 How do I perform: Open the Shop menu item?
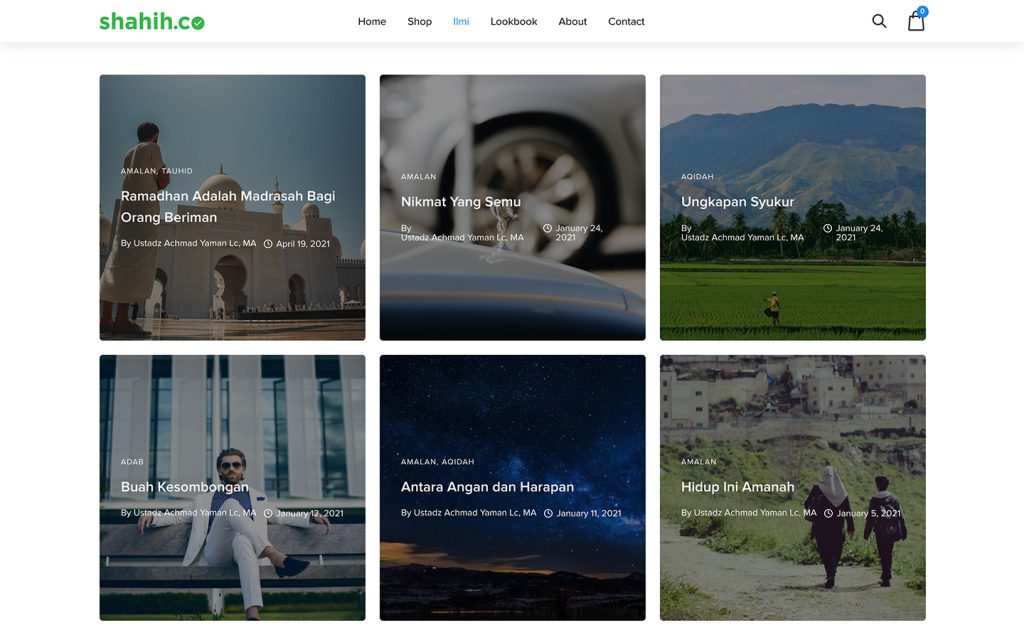tap(420, 21)
